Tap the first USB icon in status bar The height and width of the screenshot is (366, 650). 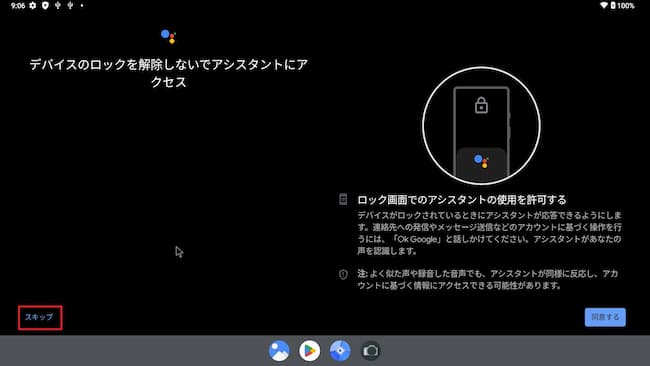[58, 6]
